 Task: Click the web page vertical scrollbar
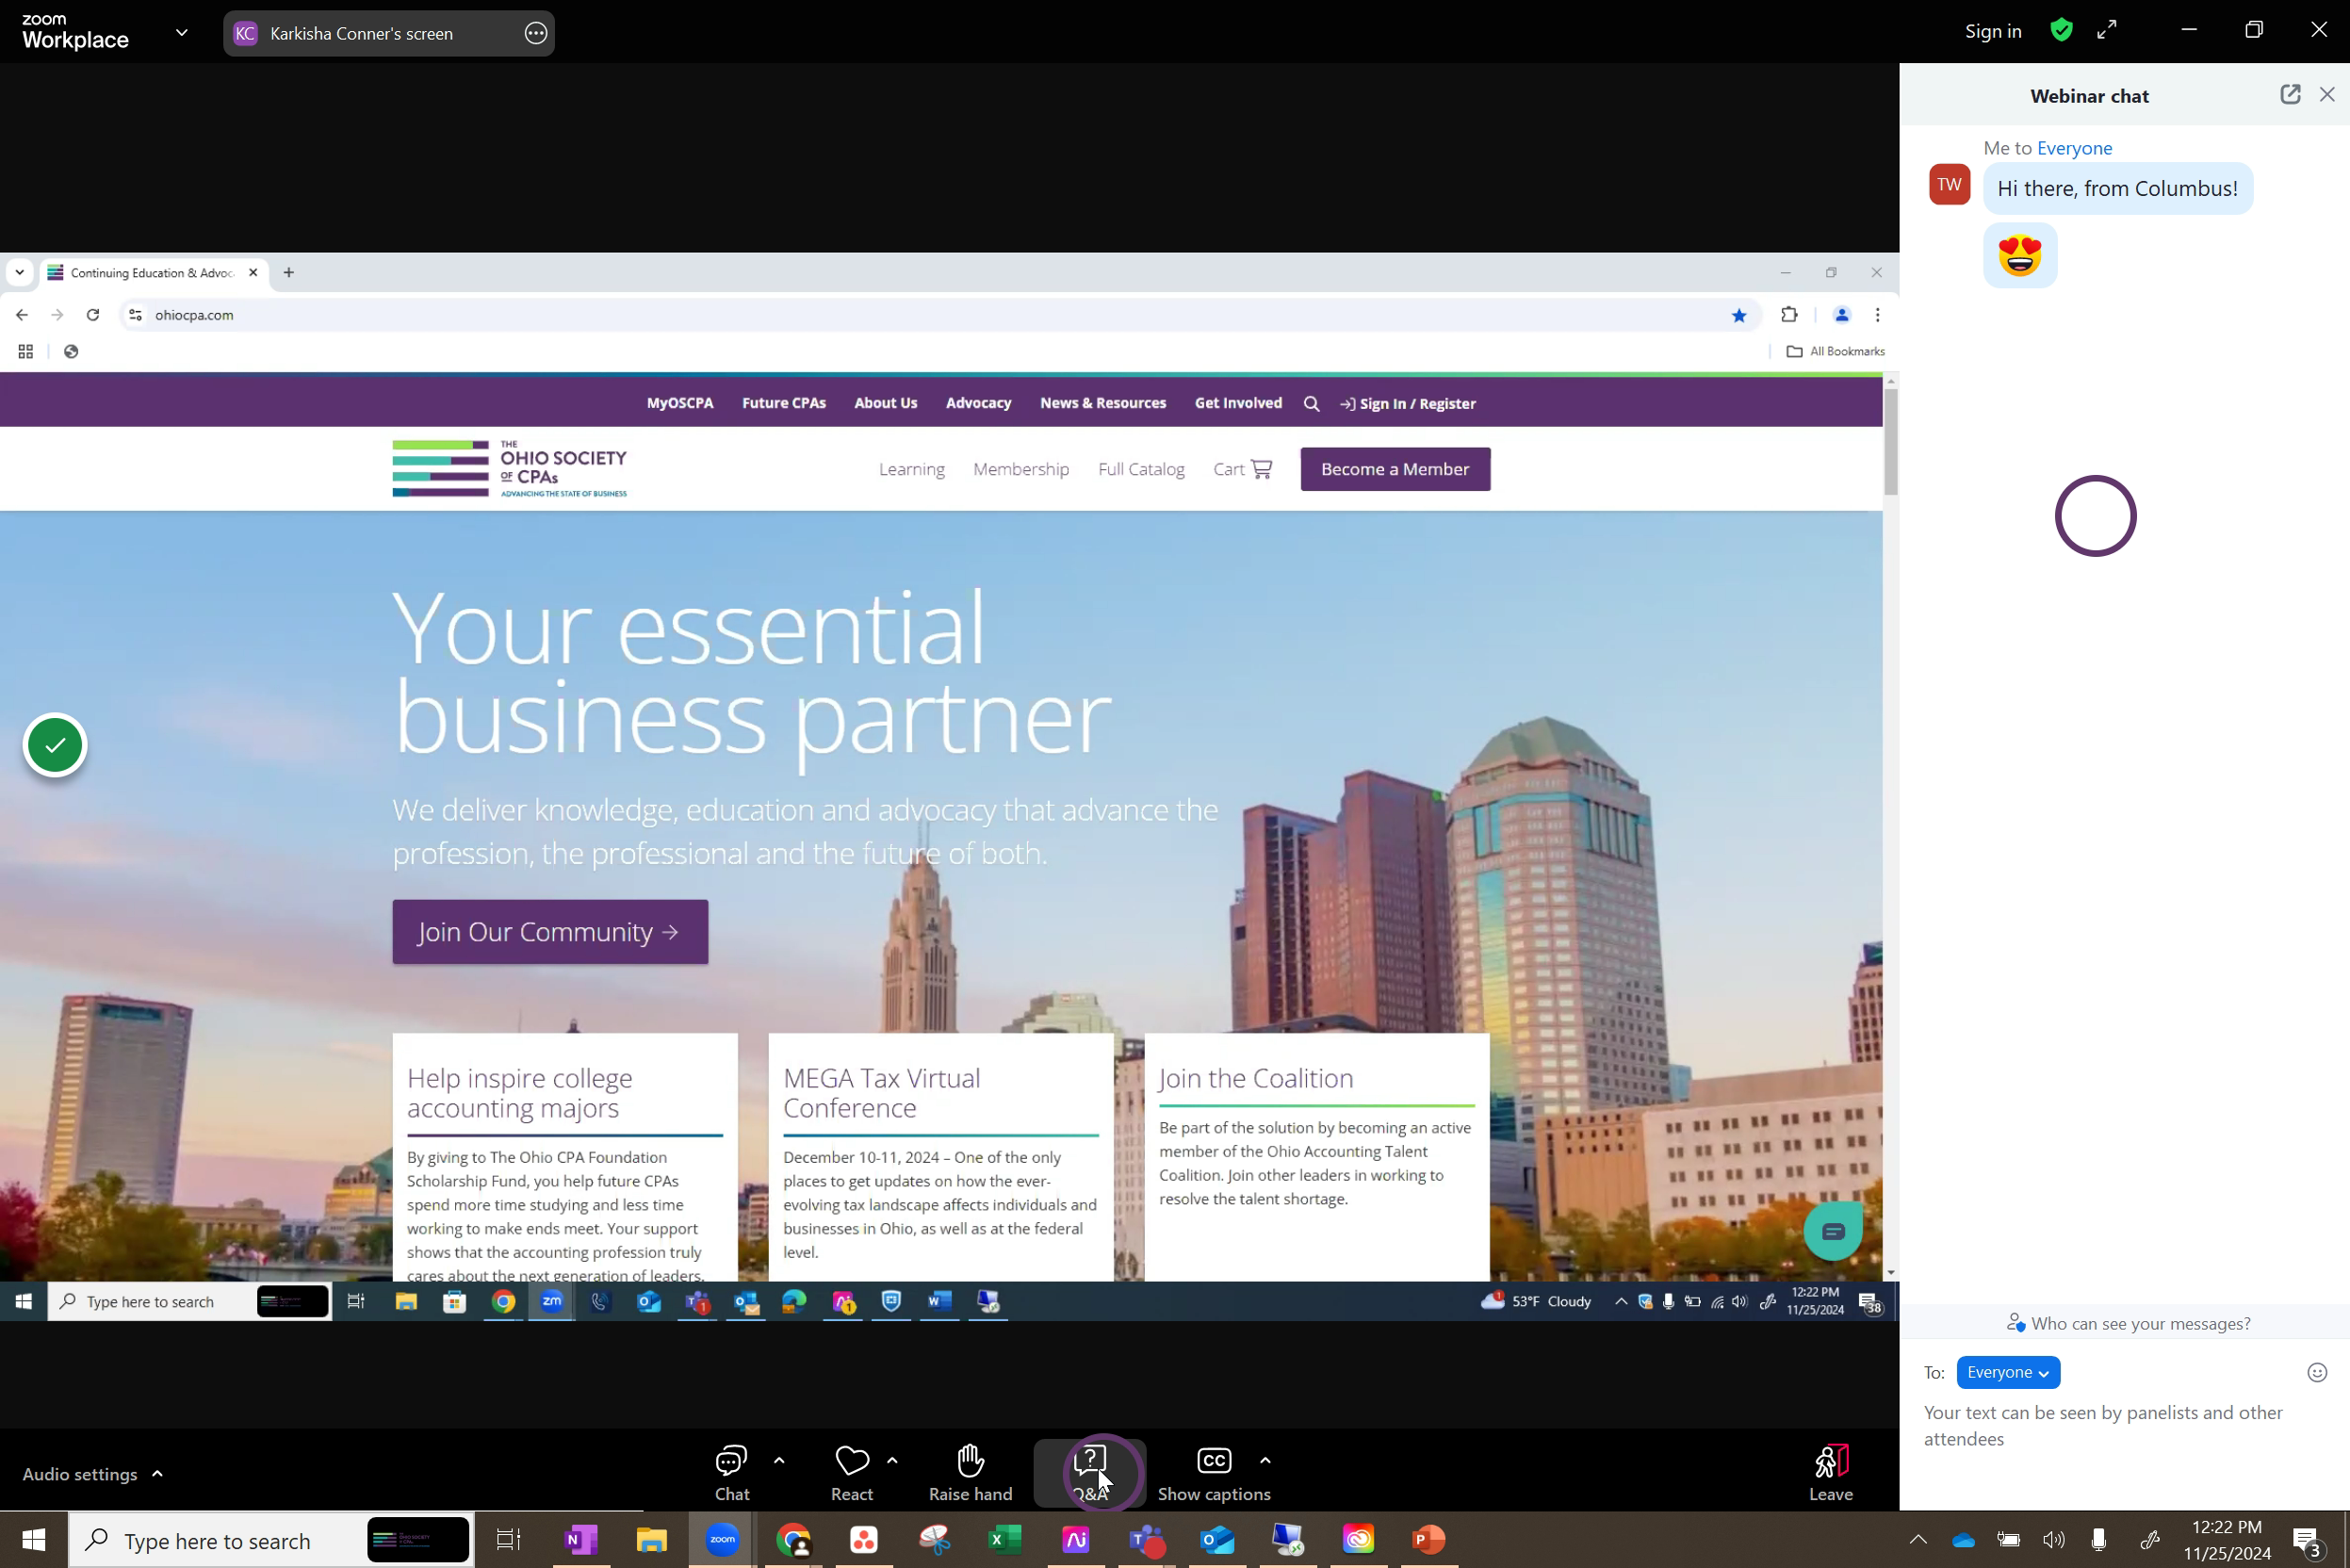point(1890,442)
